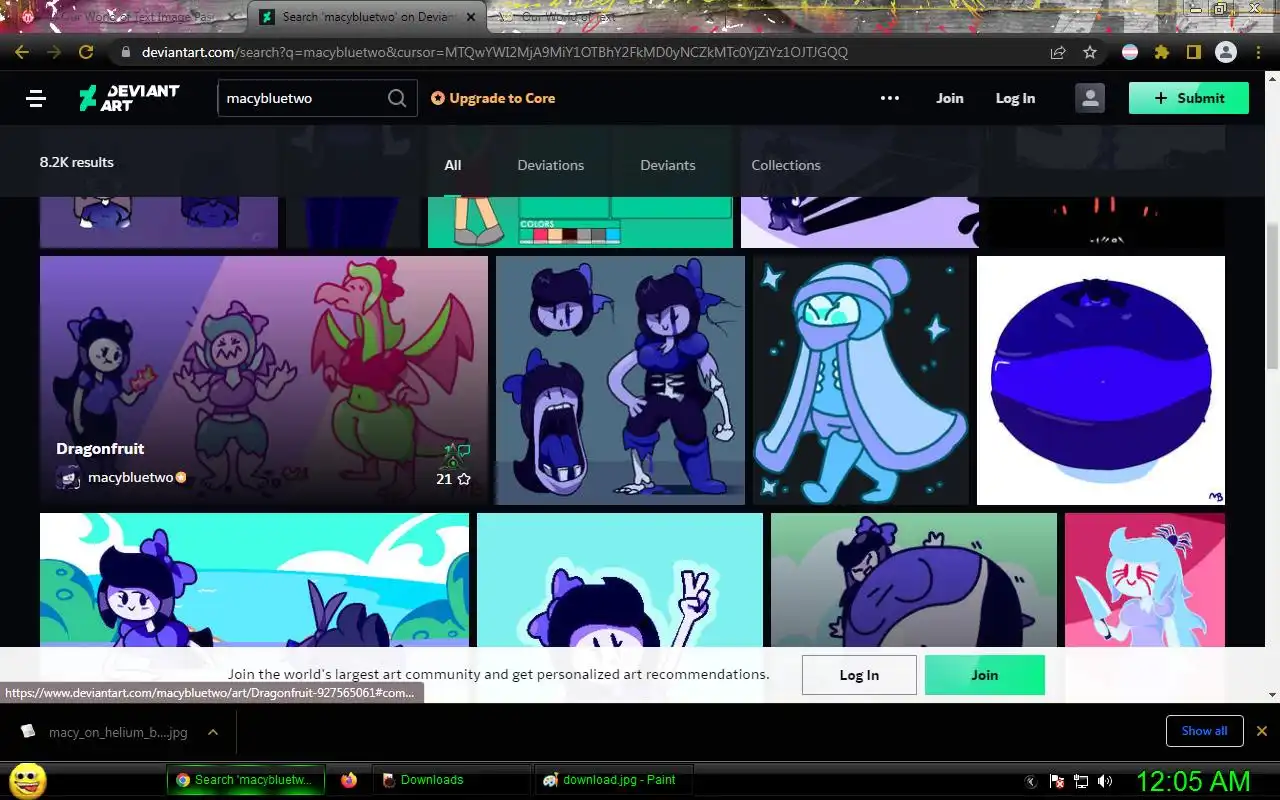Click the pink striped extension icon
The image size is (1280, 800).
click(1130, 52)
